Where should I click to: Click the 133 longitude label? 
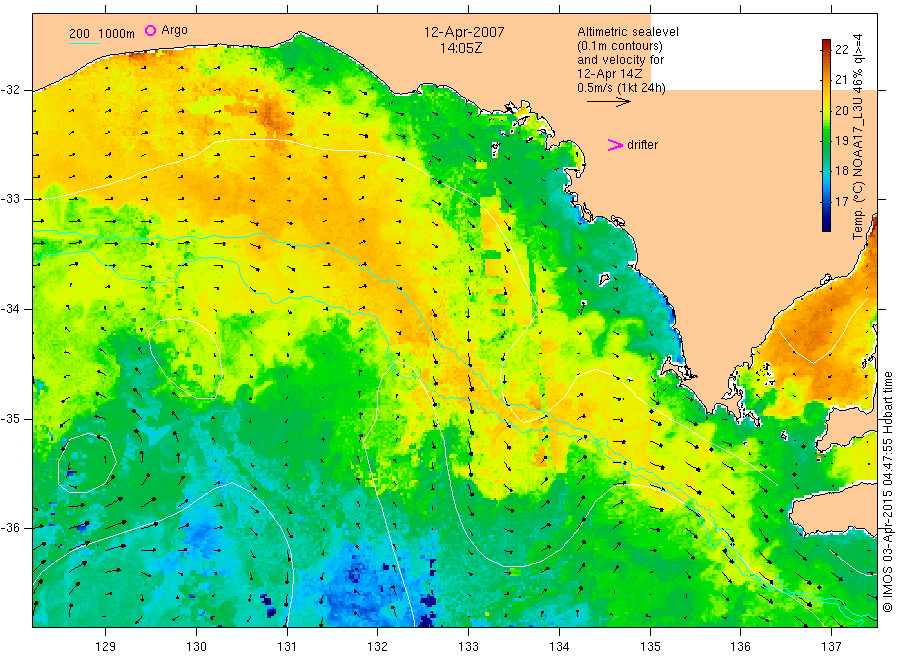click(x=468, y=647)
